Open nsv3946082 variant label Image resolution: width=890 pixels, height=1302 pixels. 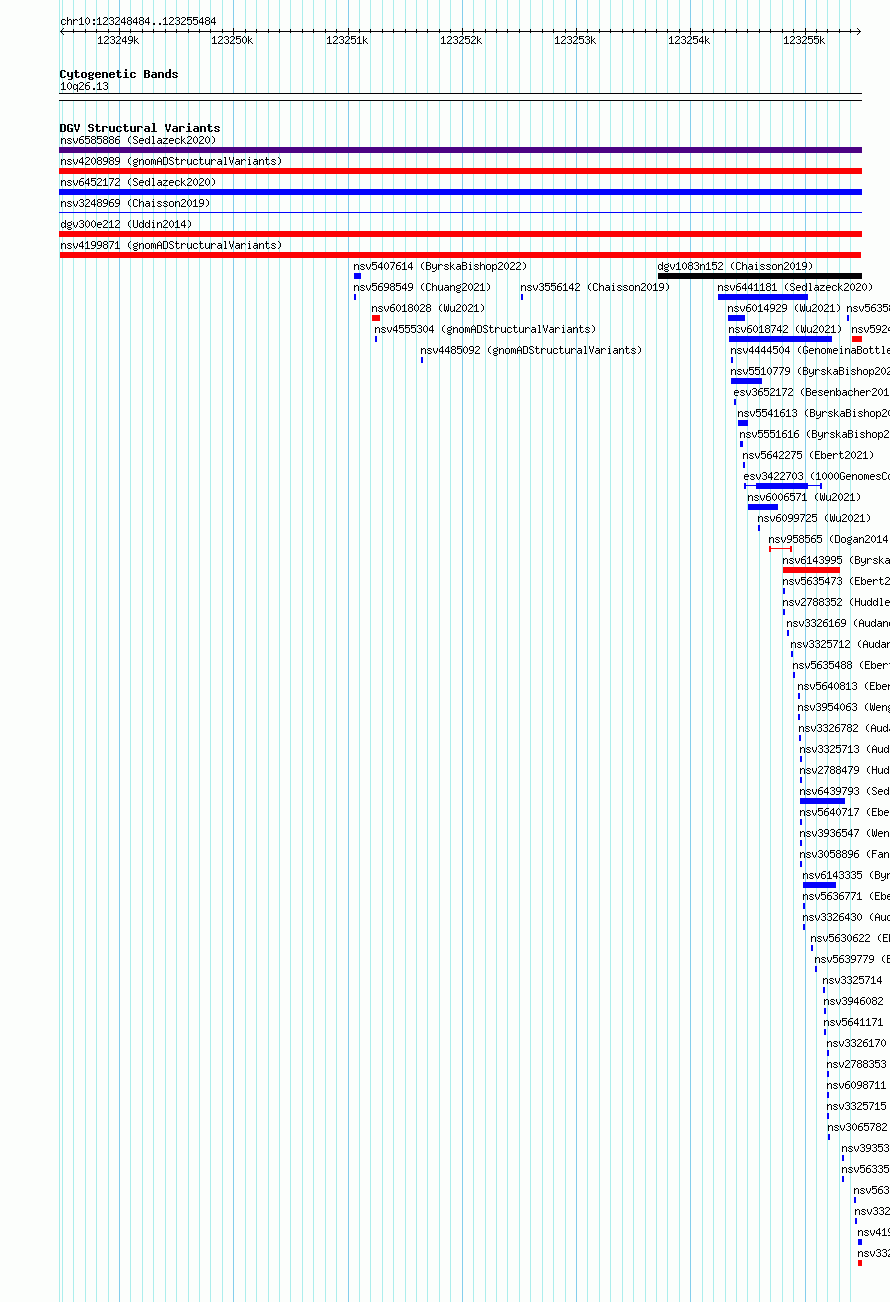(x=854, y=1001)
